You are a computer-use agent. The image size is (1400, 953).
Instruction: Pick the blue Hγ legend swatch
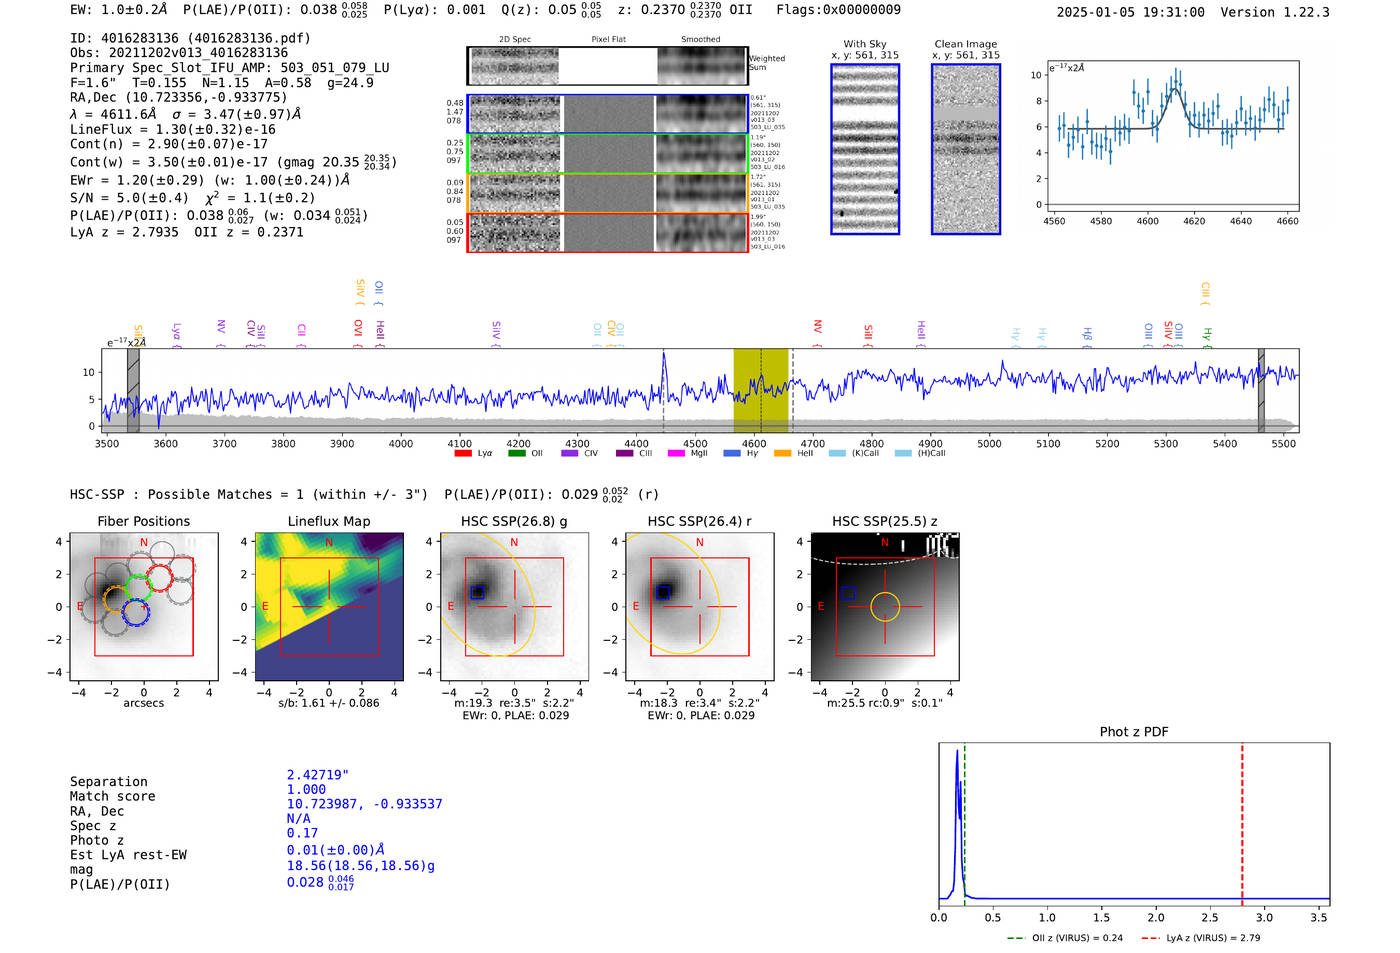point(732,453)
